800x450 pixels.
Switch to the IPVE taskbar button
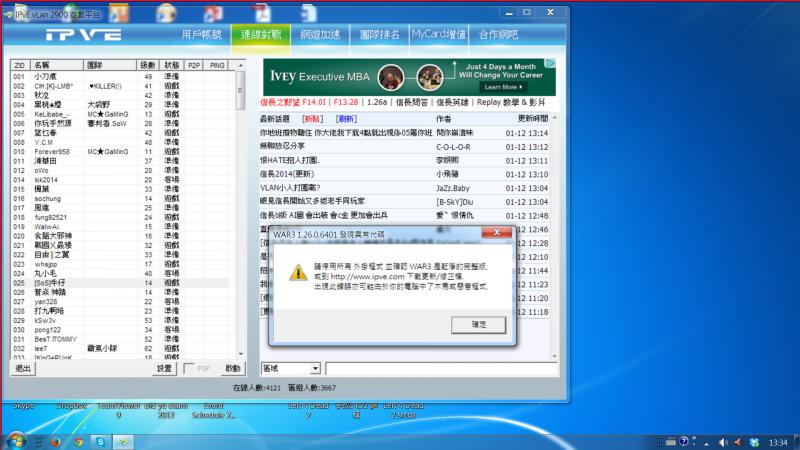click(x=123, y=442)
